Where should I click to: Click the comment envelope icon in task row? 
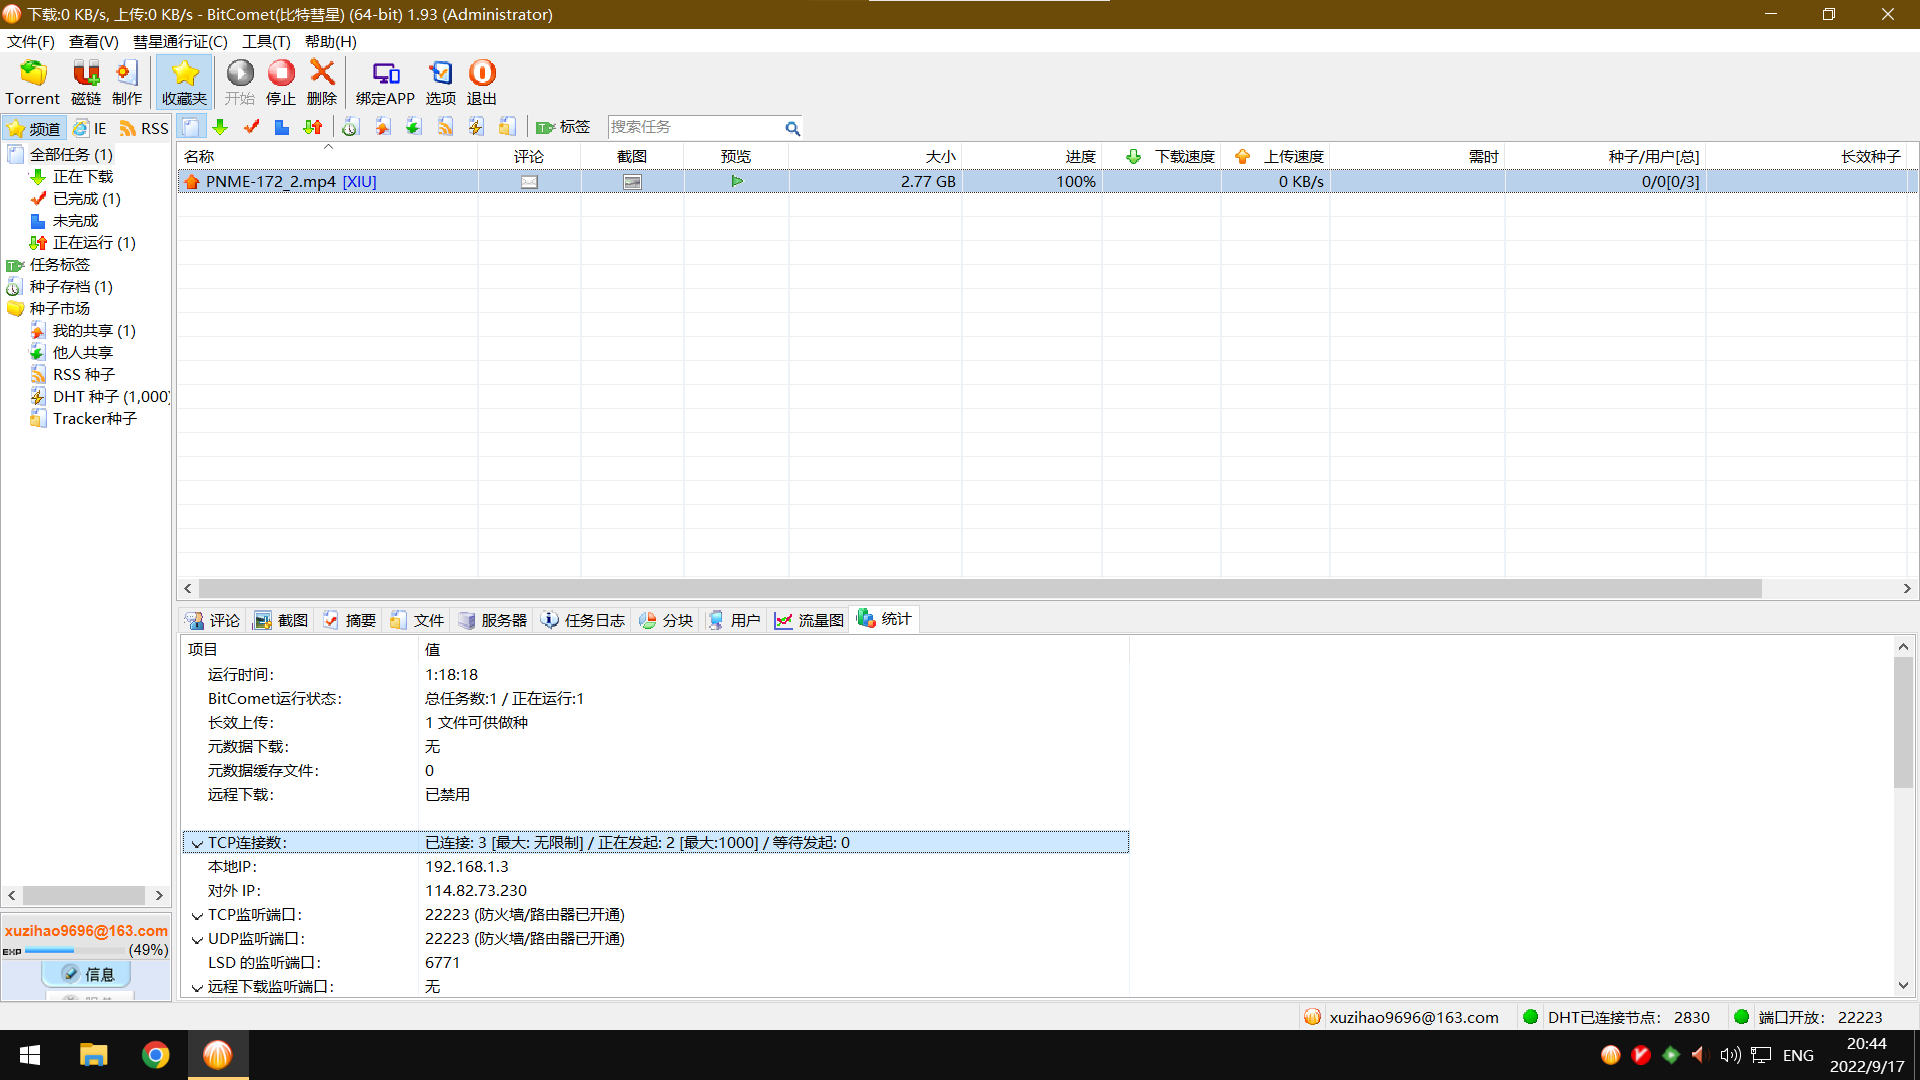pyautogui.click(x=529, y=182)
